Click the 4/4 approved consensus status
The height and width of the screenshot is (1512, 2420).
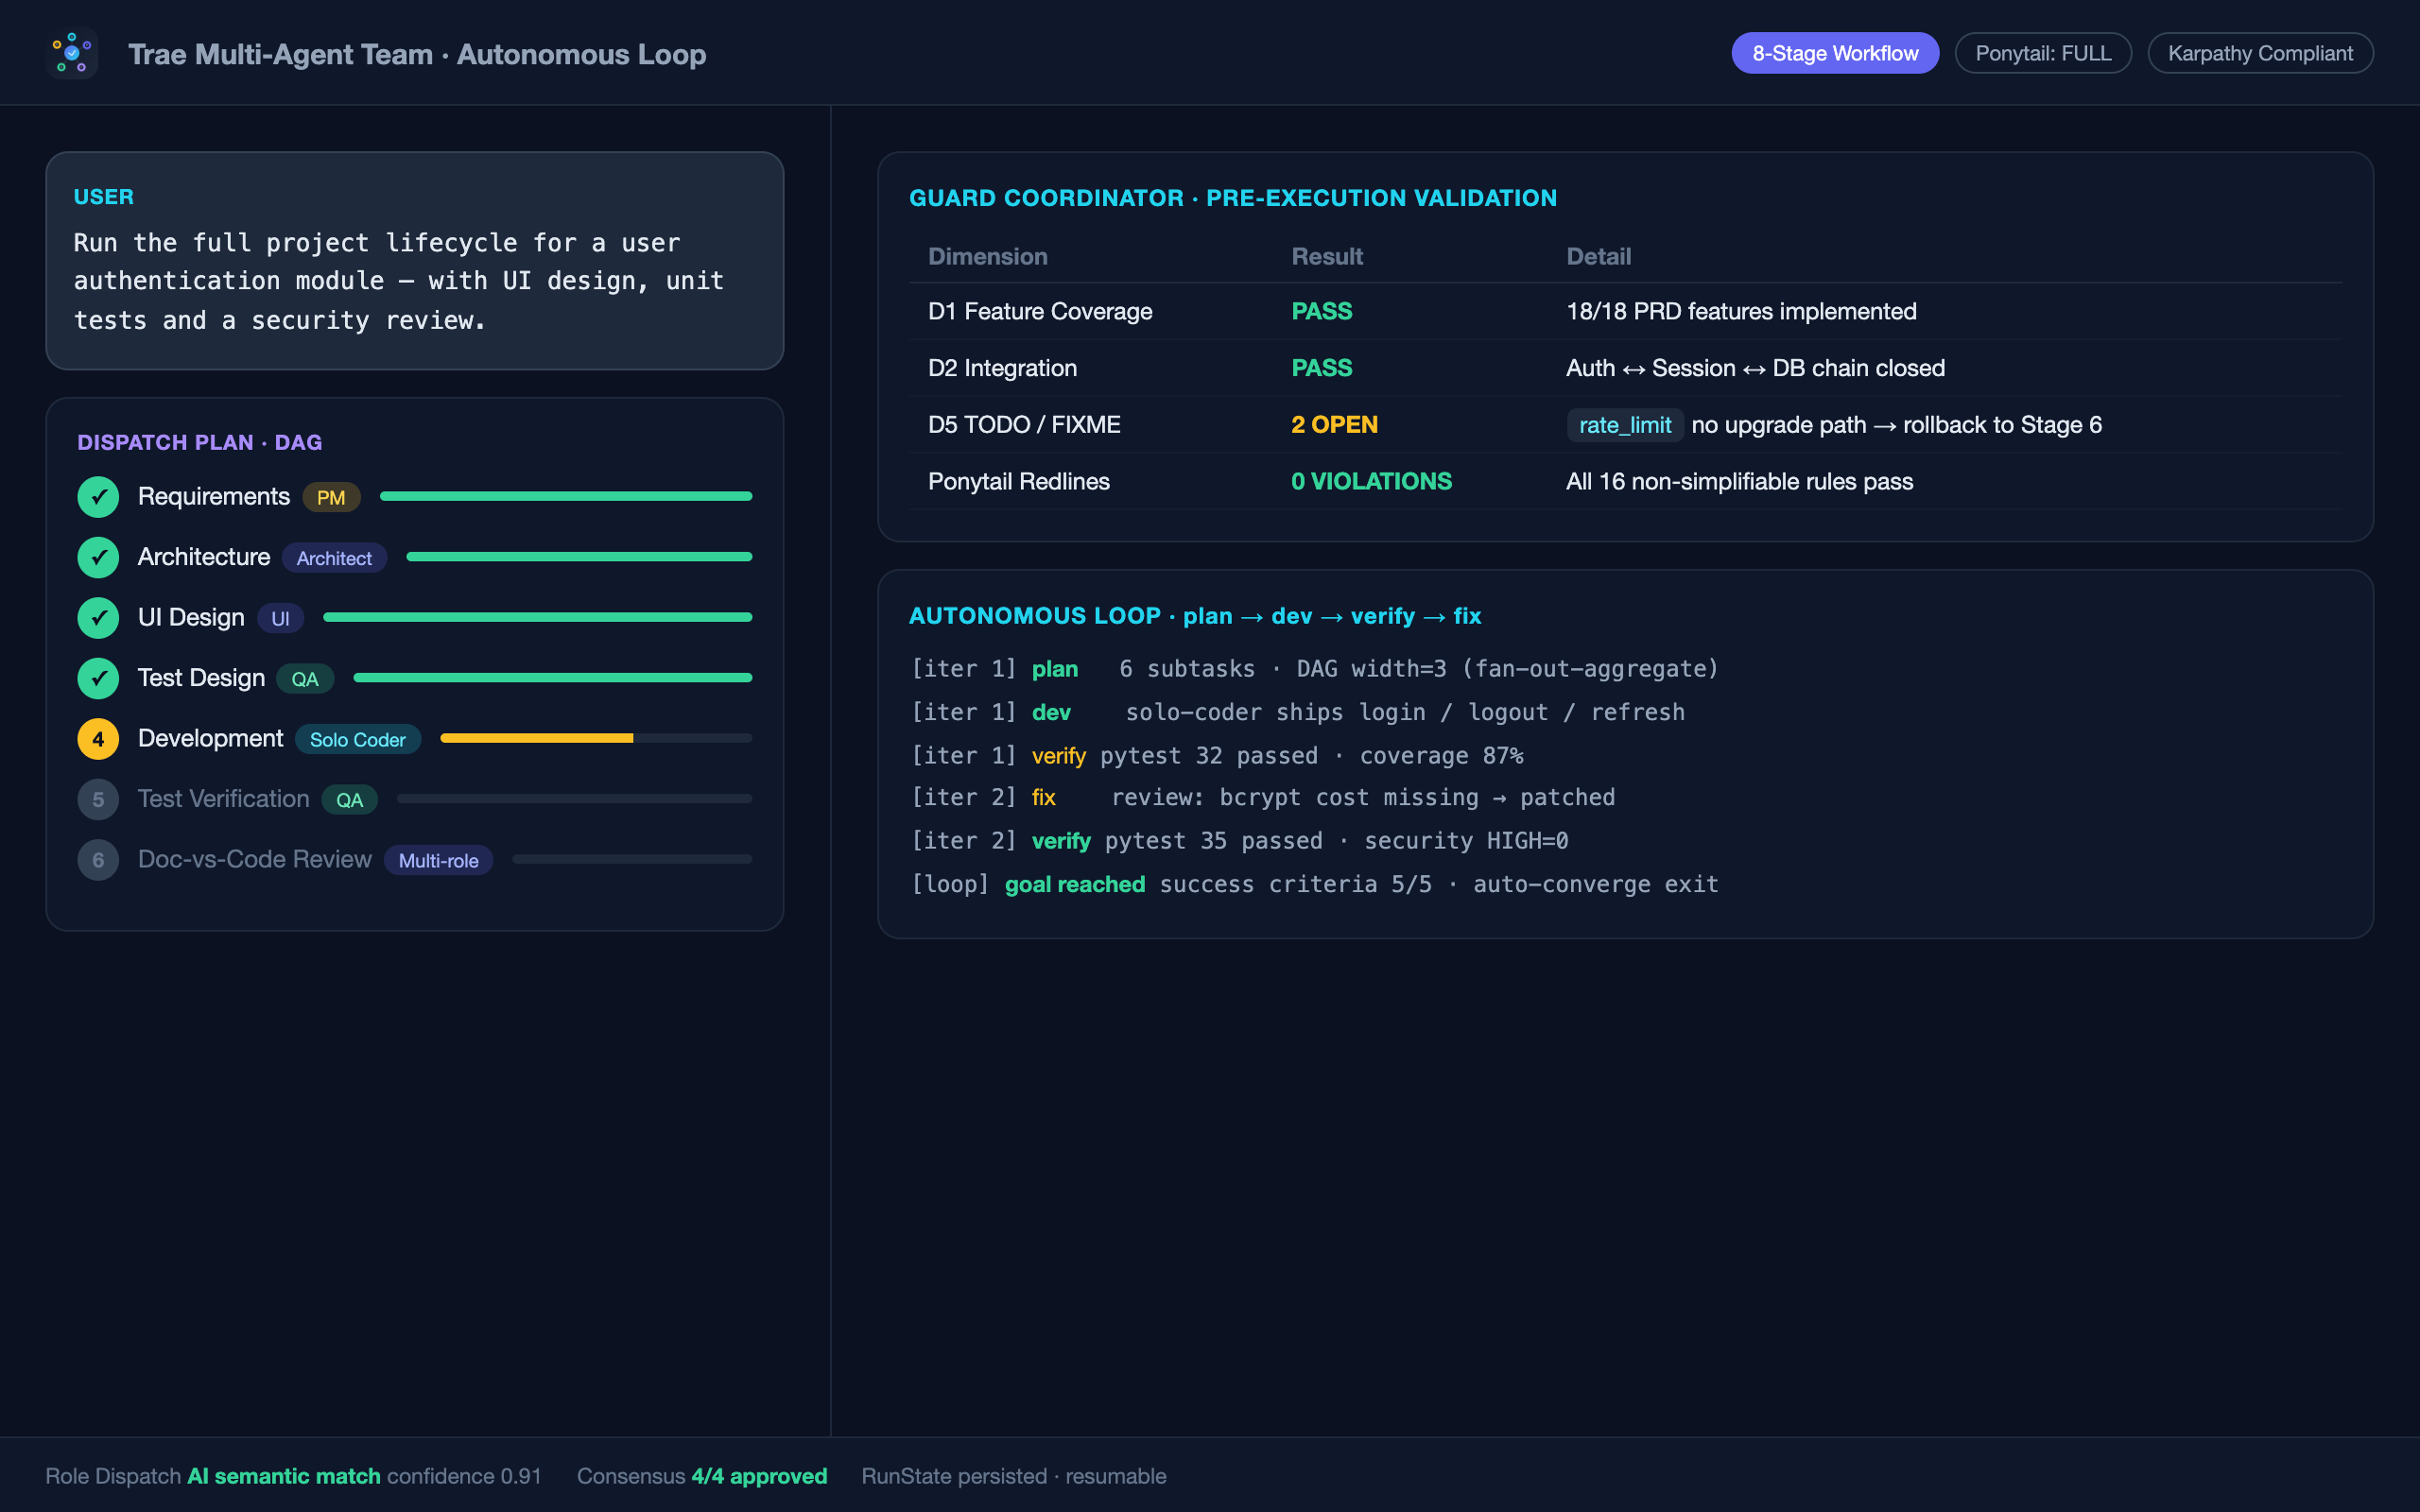759,1476
